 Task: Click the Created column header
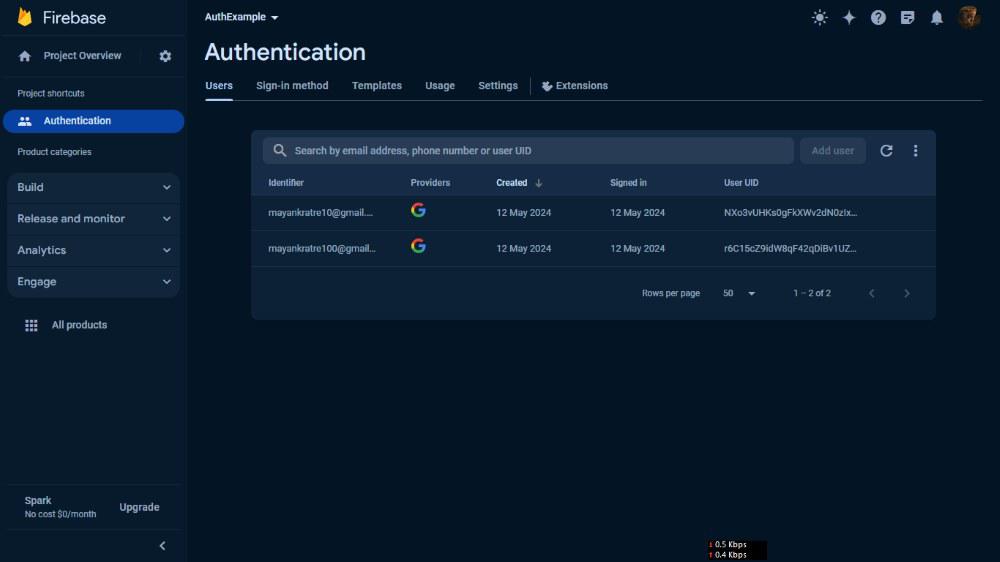click(x=511, y=183)
